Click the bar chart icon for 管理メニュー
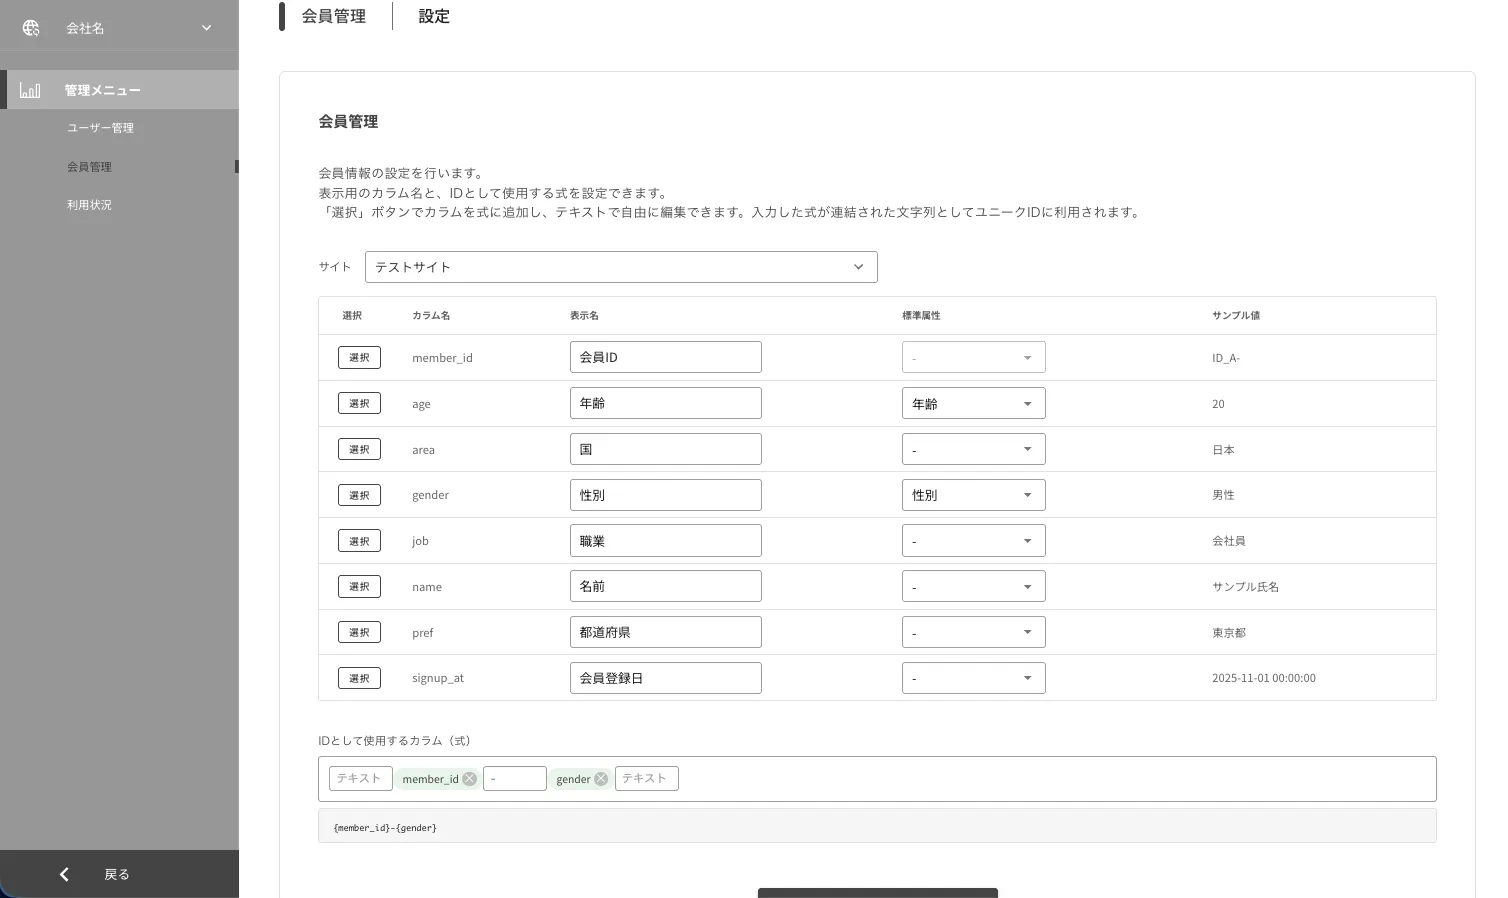This screenshot has width=1508, height=898. pyautogui.click(x=30, y=90)
